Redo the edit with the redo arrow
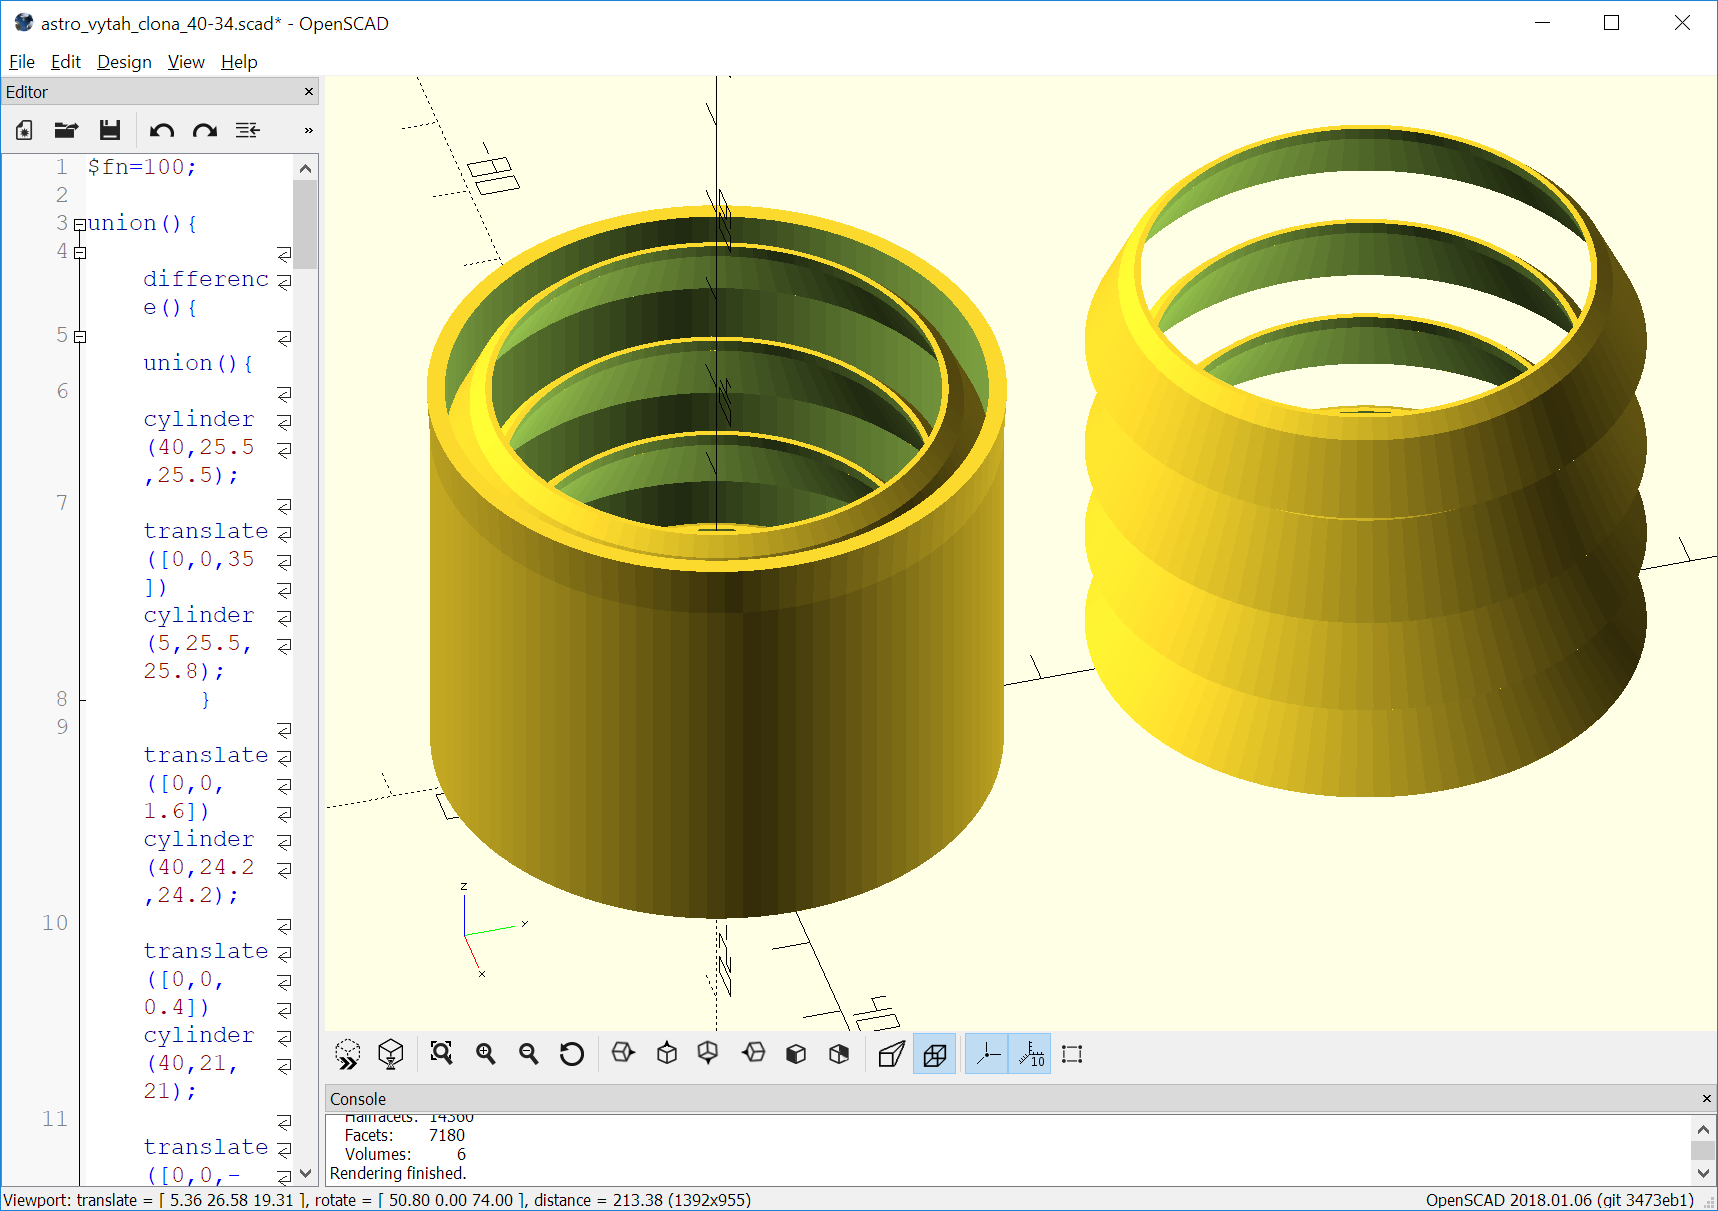The width and height of the screenshot is (1718, 1211). click(x=205, y=130)
